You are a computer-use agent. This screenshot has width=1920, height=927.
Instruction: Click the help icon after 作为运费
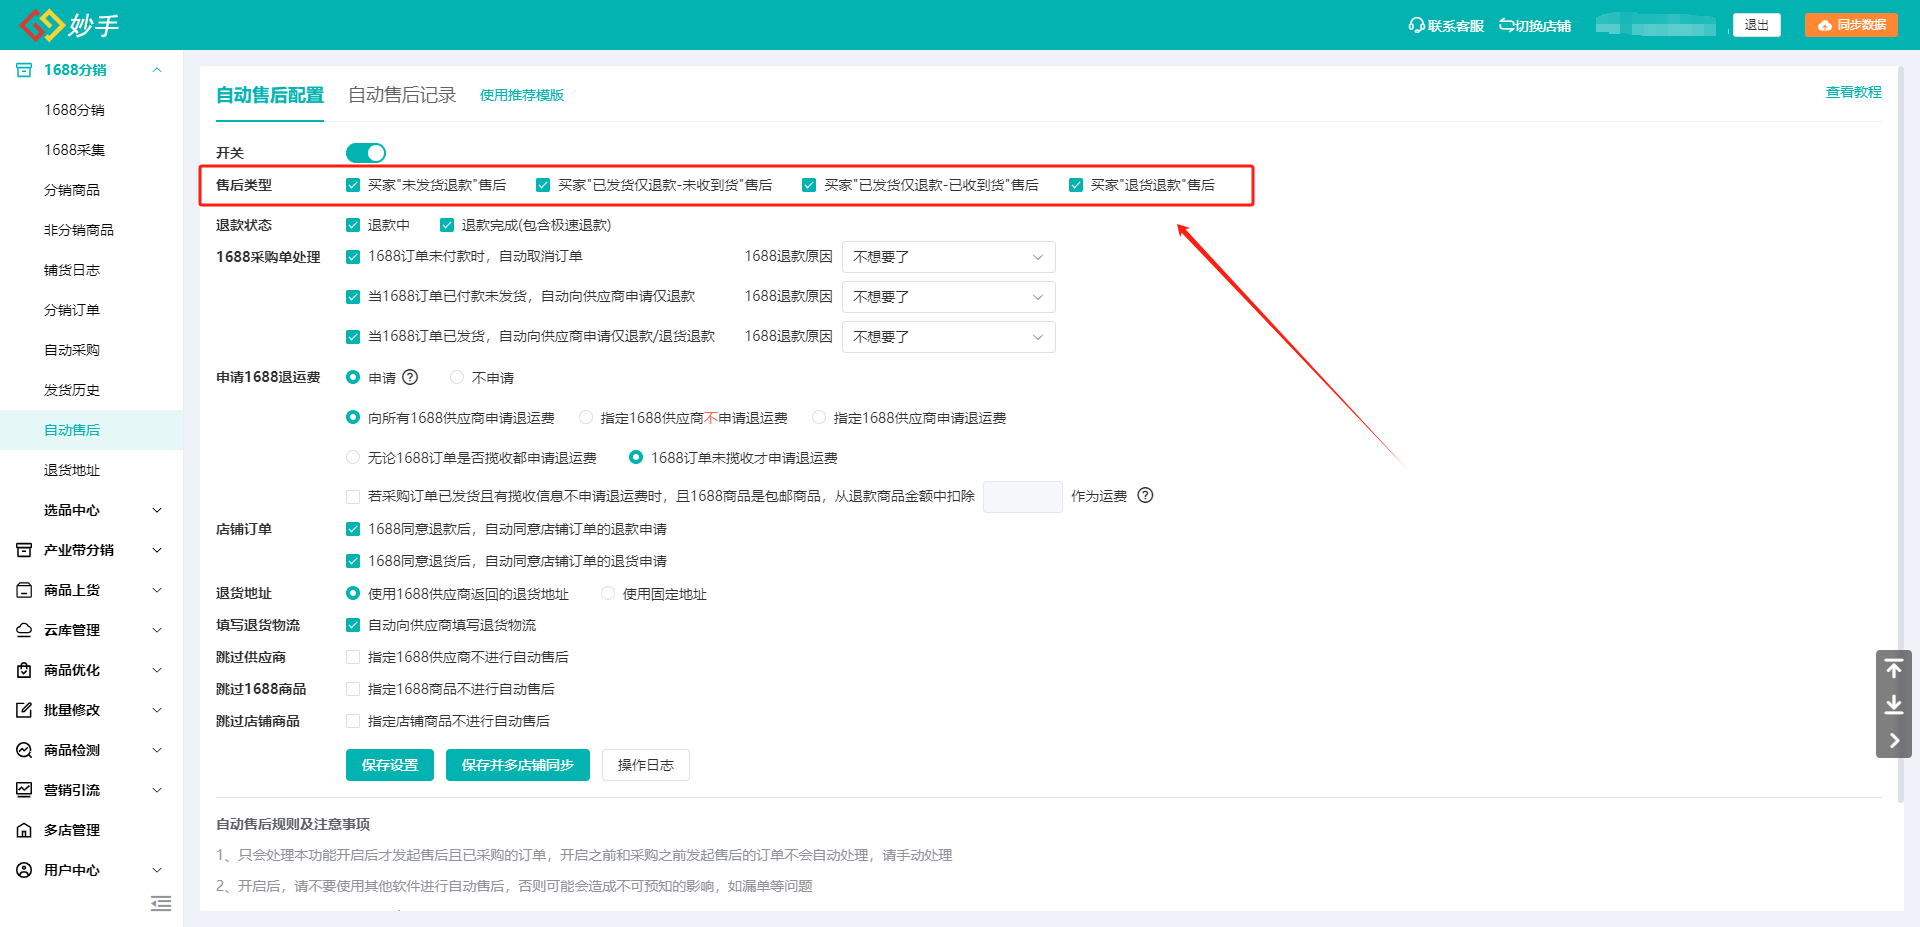pyautogui.click(x=1146, y=495)
